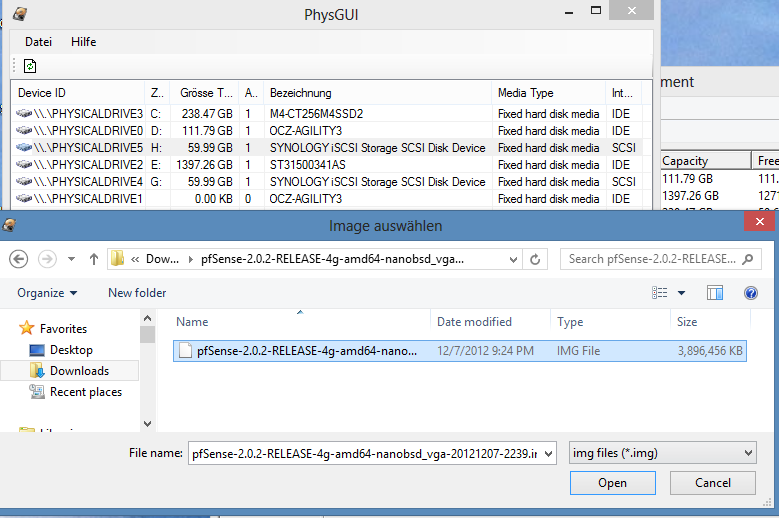This screenshot has height=518, width=779.
Task: Select Desktop in navigation pane
Action: coord(62,350)
